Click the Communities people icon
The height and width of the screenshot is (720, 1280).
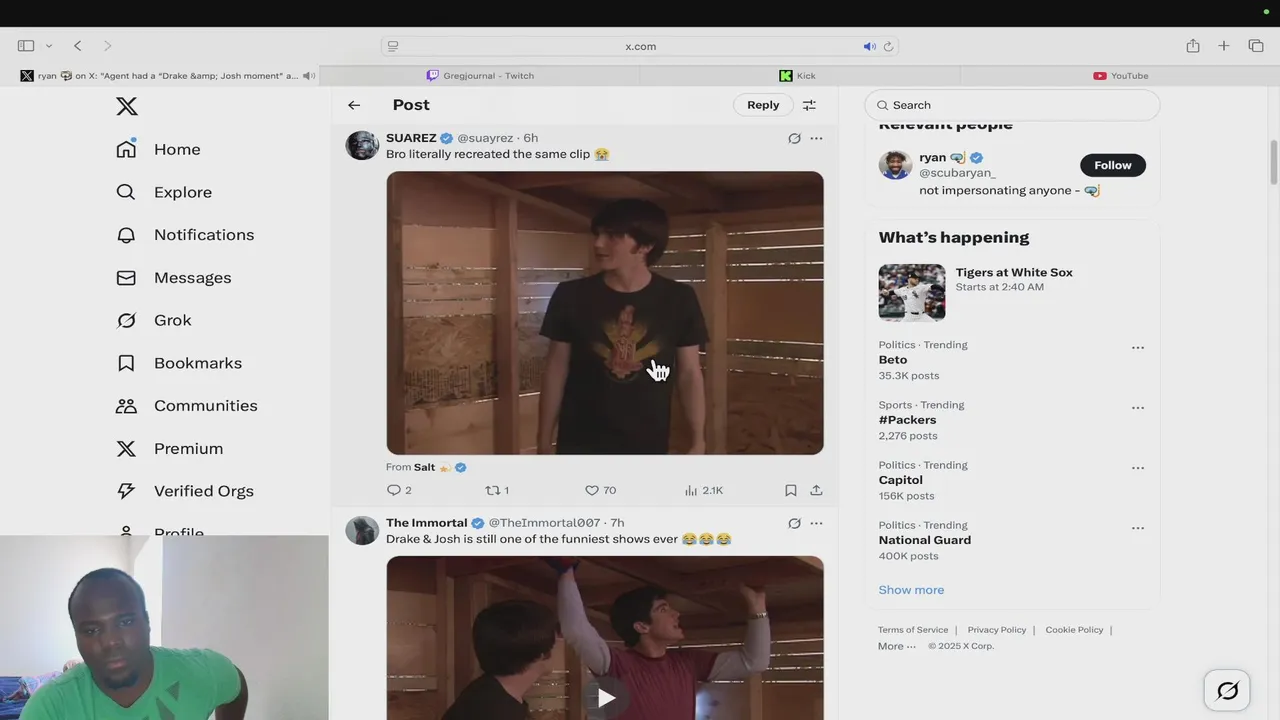coord(126,406)
